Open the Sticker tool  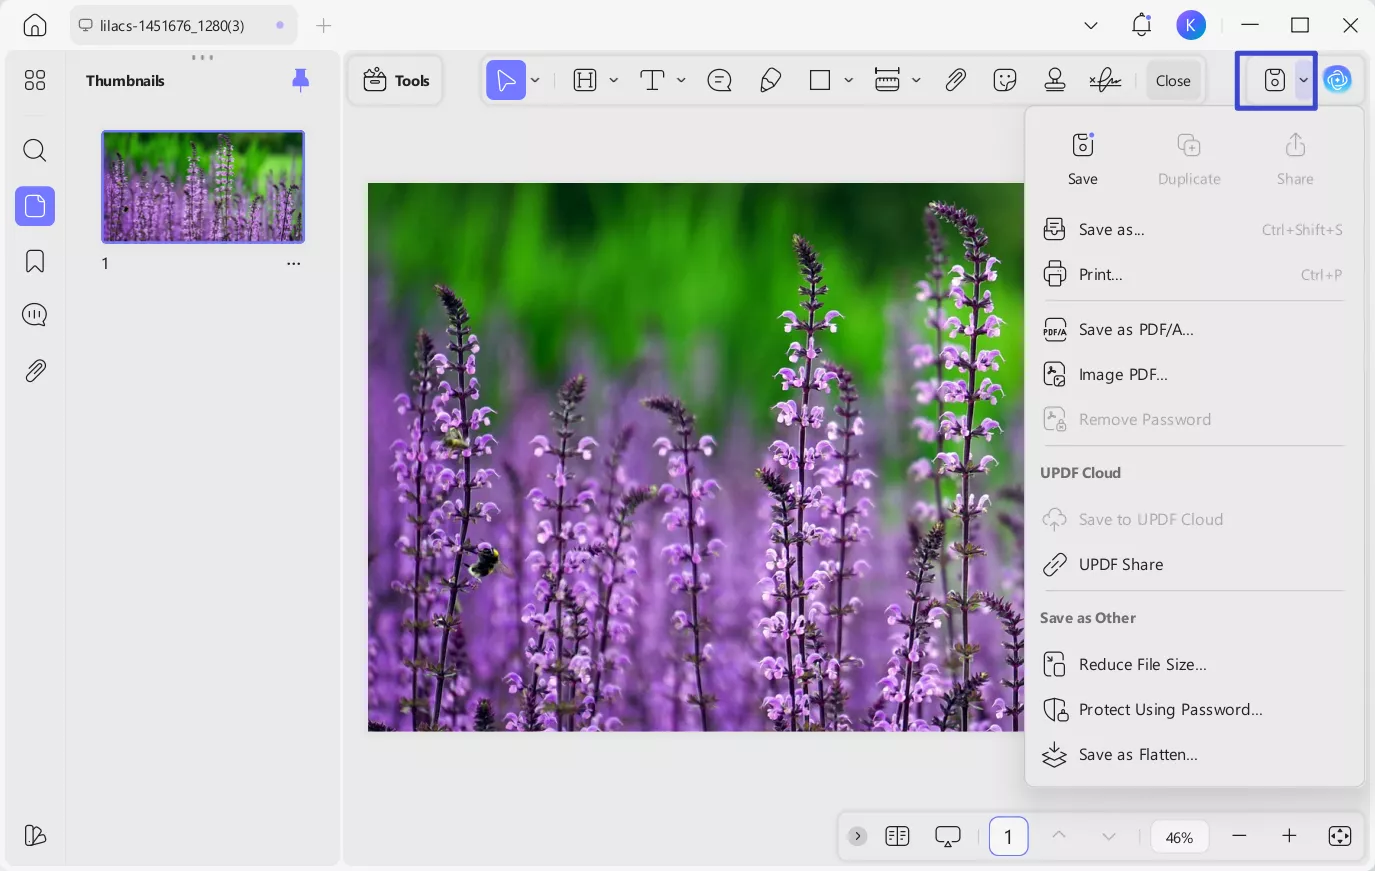click(1005, 80)
